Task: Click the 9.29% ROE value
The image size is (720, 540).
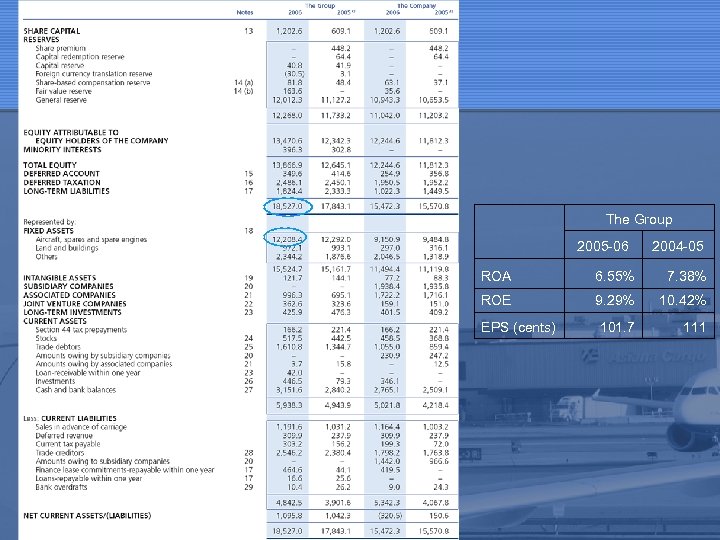Action: (614, 300)
